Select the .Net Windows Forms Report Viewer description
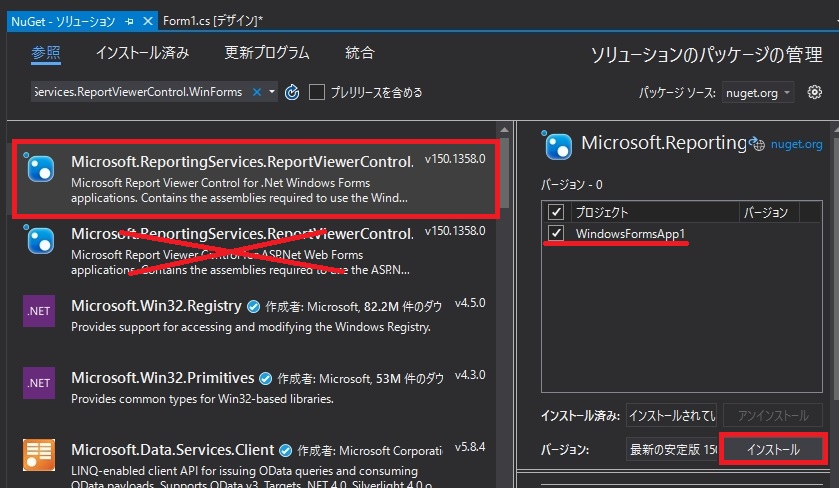Viewport: 839px width, 488px height. (239, 190)
